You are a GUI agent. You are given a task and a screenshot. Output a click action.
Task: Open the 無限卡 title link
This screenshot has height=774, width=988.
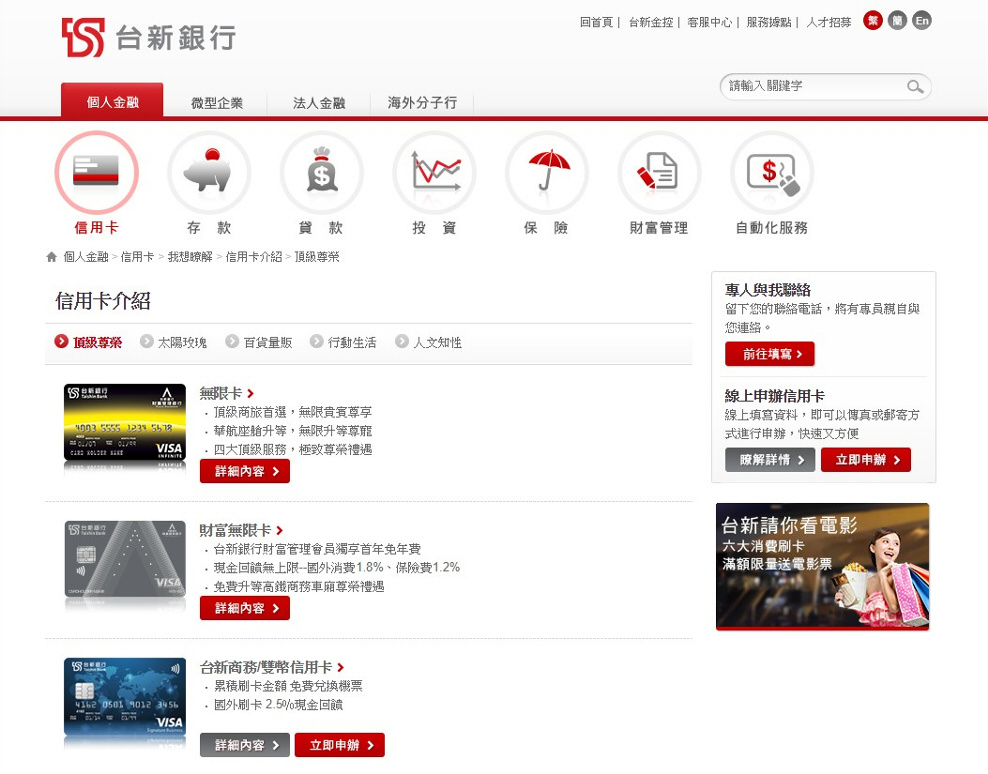point(221,394)
